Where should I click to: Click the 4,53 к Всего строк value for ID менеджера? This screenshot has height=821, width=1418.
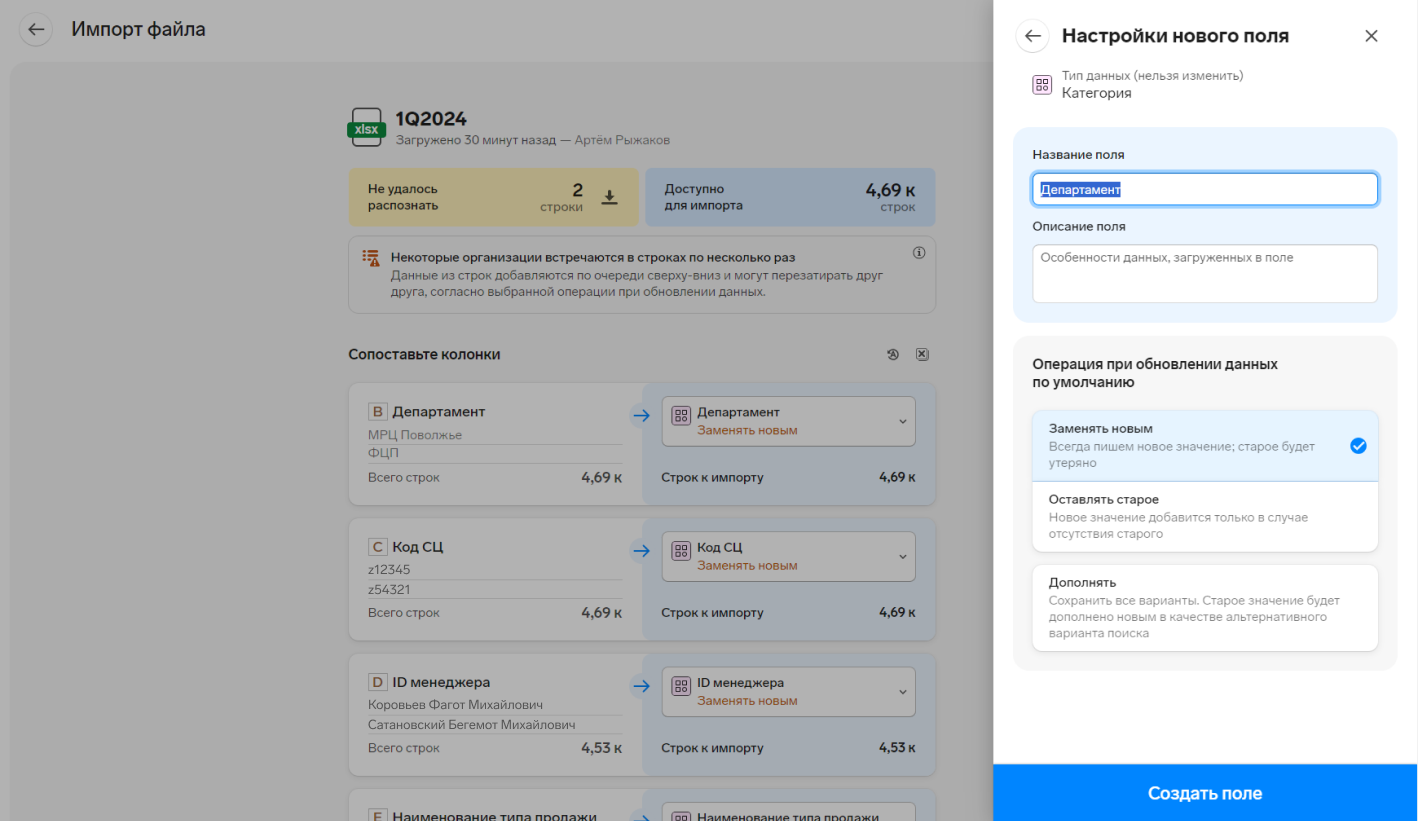point(602,748)
